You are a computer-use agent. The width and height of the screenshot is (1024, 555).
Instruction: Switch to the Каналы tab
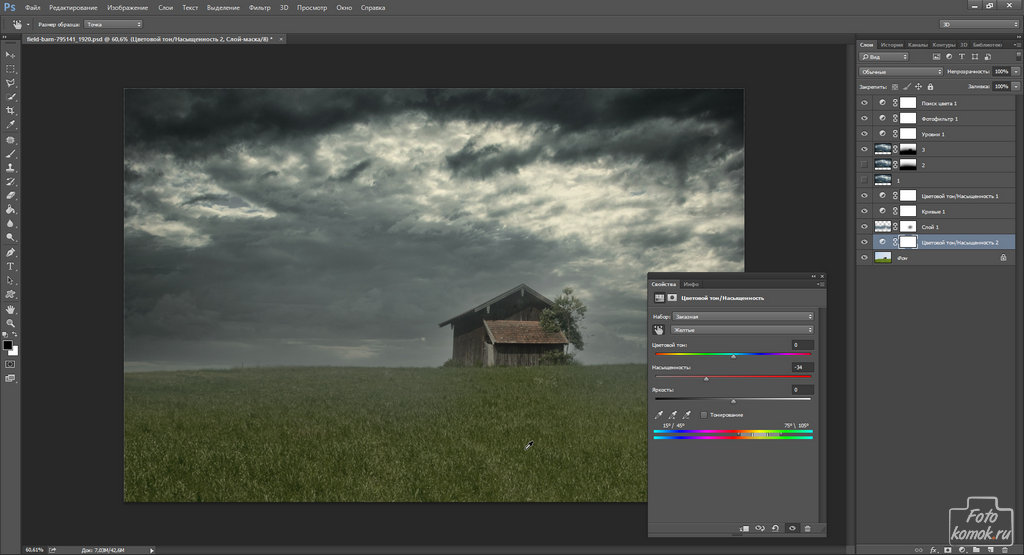point(918,45)
